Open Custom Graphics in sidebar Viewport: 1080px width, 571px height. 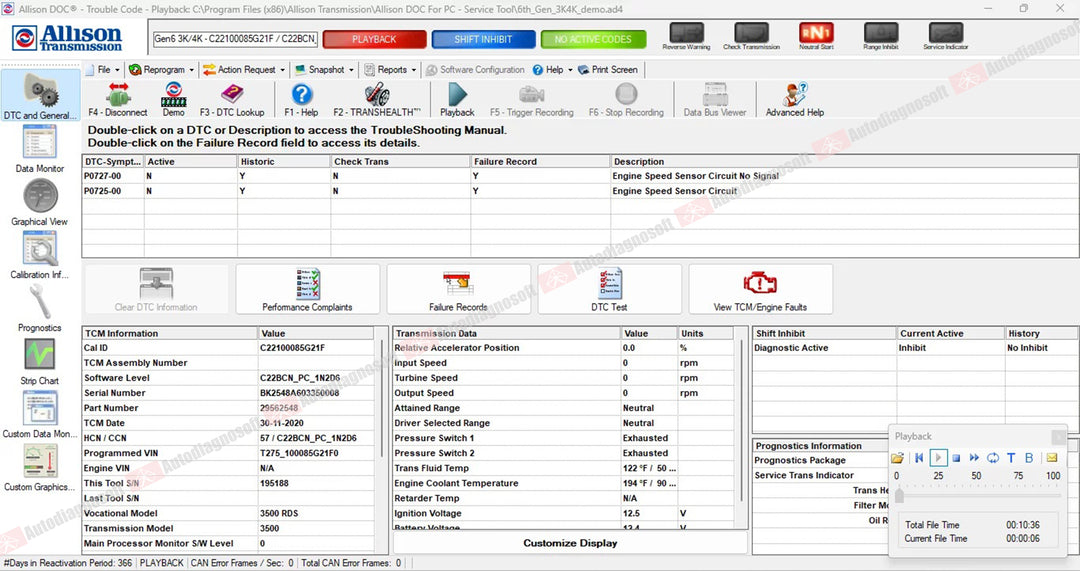tap(40, 467)
